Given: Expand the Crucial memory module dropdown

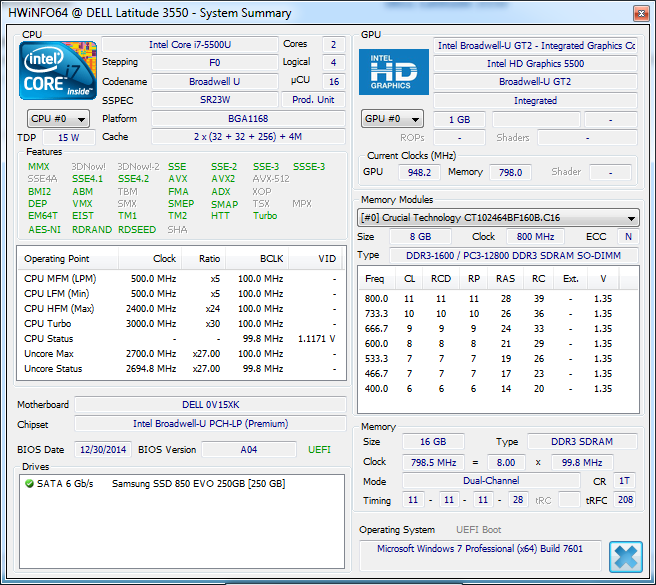Looking at the screenshot, I should pyautogui.click(x=498, y=218).
